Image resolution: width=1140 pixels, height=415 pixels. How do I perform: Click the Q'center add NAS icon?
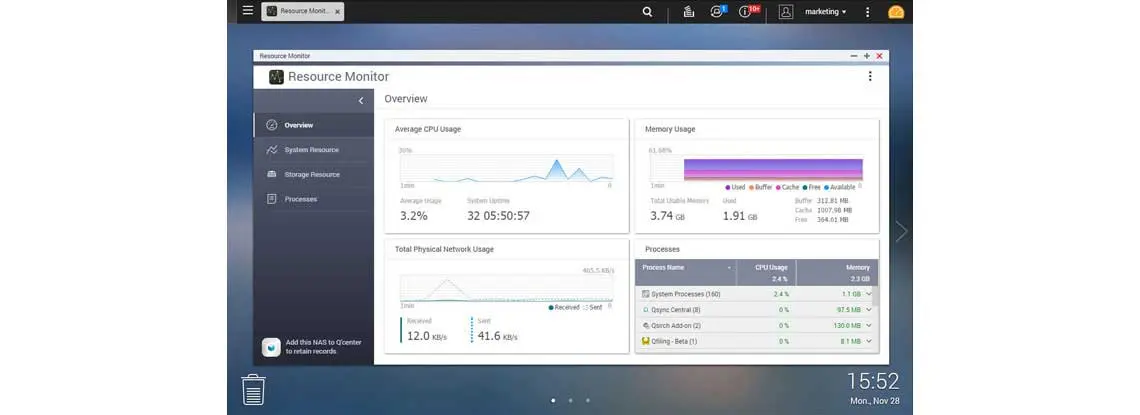271,347
